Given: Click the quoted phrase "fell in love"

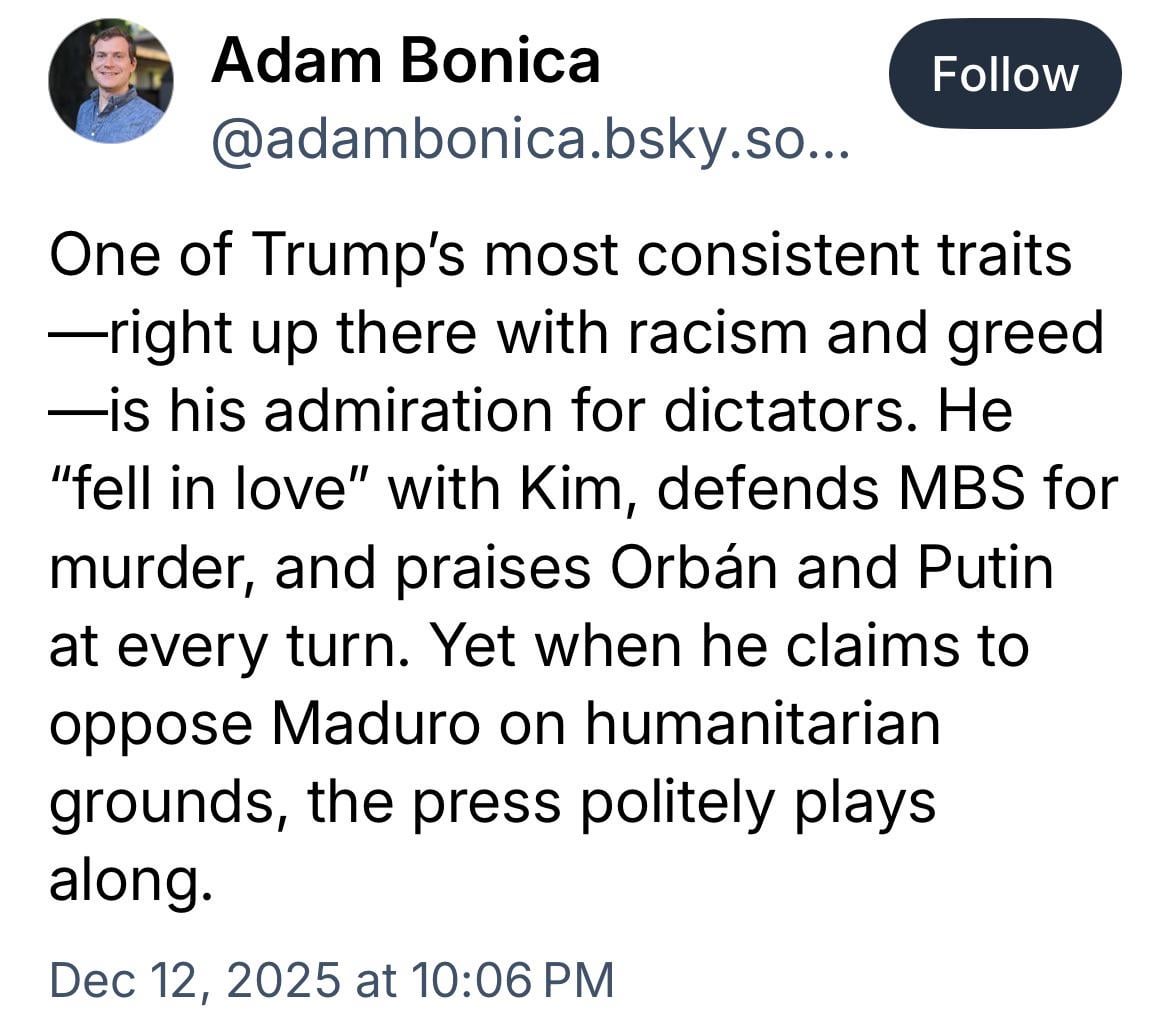Looking at the screenshot, I should (209, 490).
